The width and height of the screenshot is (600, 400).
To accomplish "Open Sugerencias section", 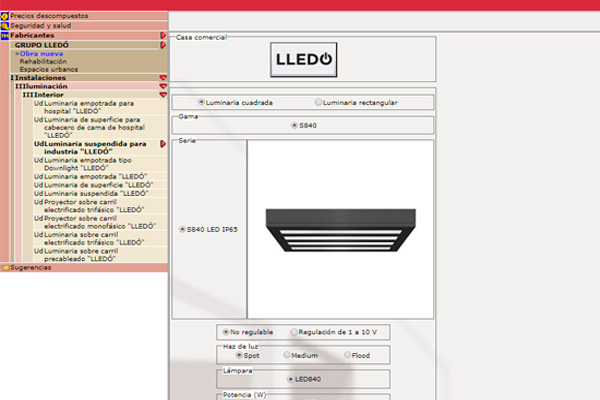I will (x=31, y=268).
